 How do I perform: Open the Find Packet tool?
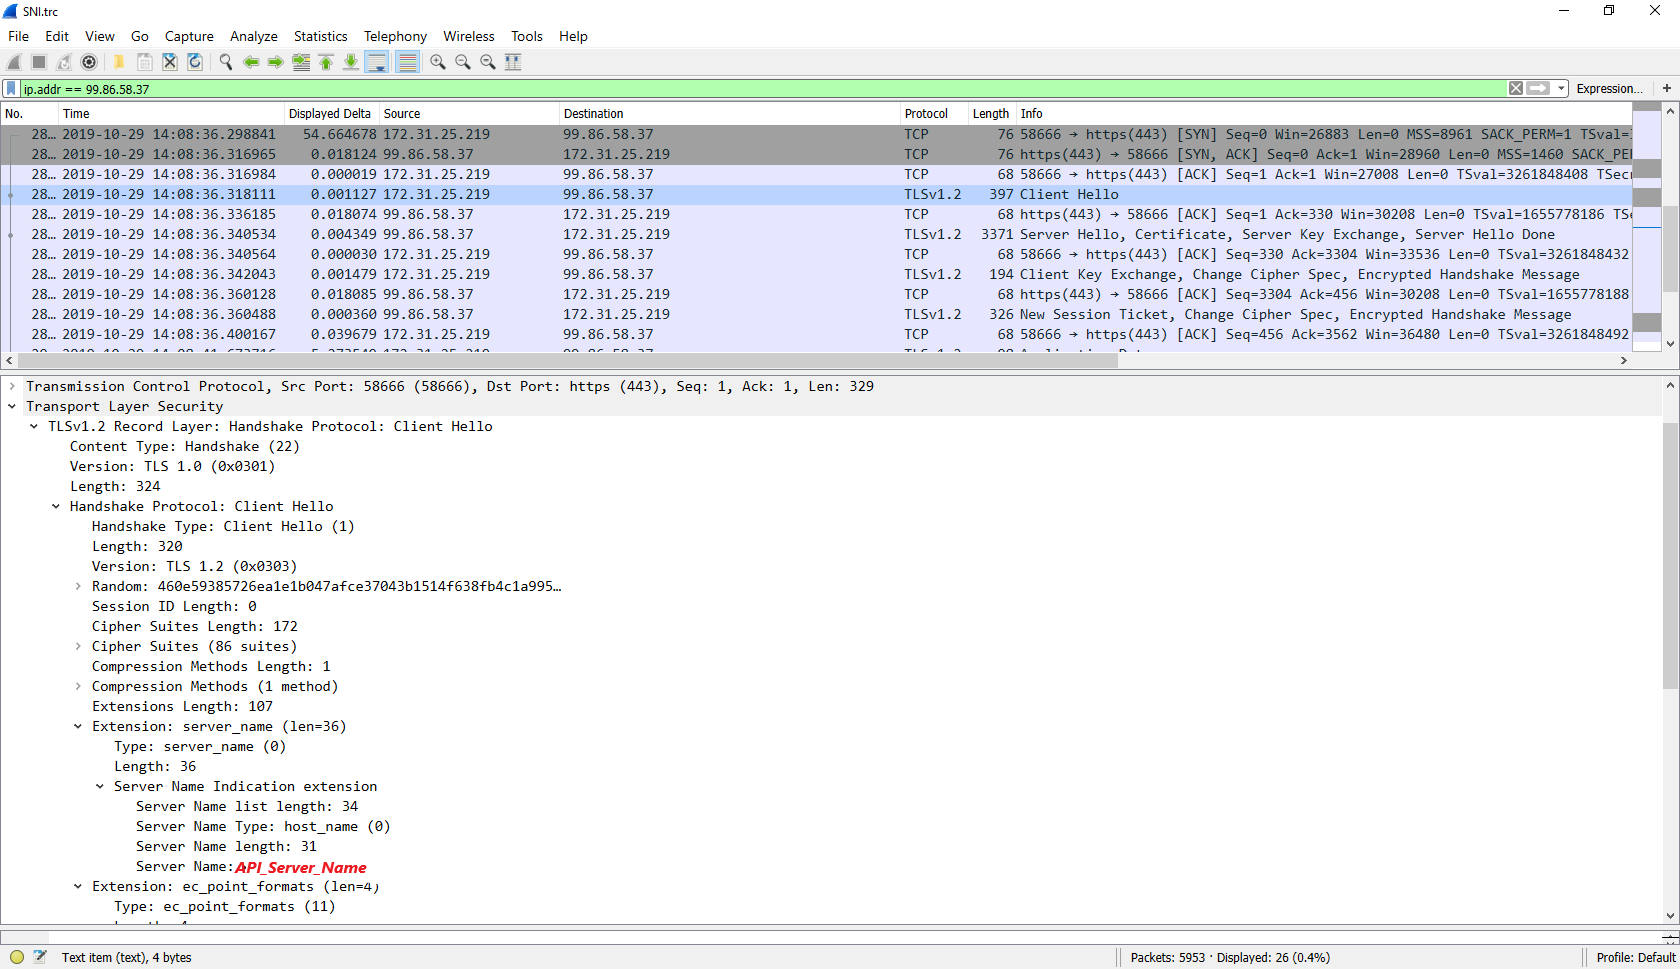click(225, 62)
